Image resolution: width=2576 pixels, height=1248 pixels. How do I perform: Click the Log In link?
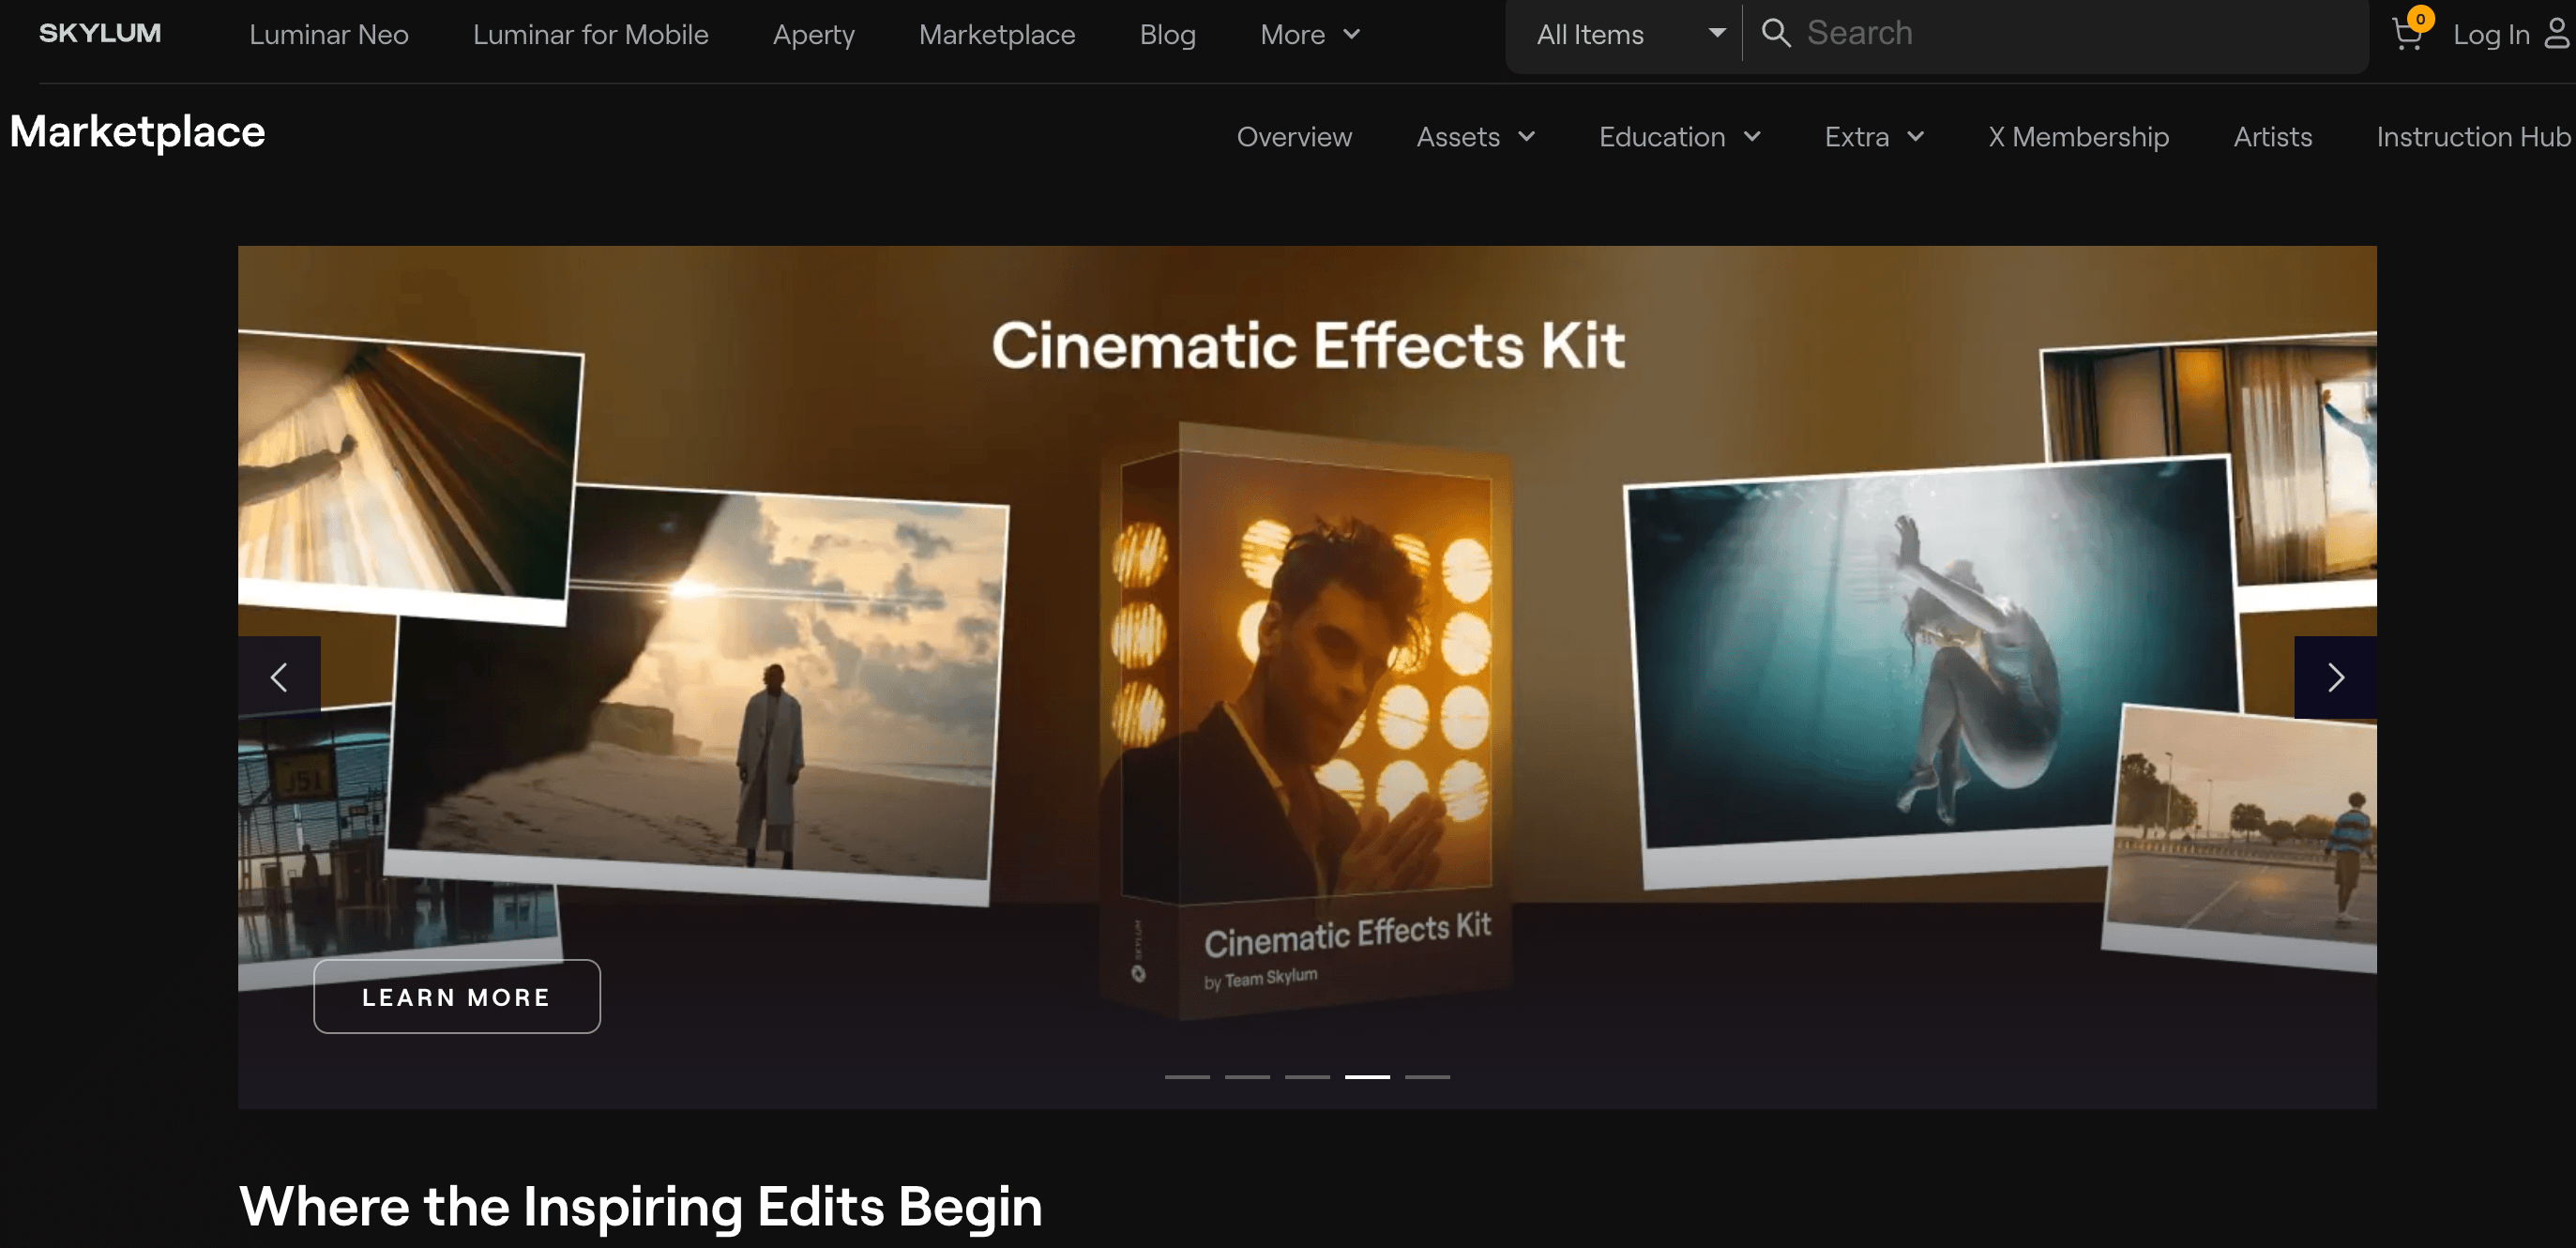pos(2491,34)
